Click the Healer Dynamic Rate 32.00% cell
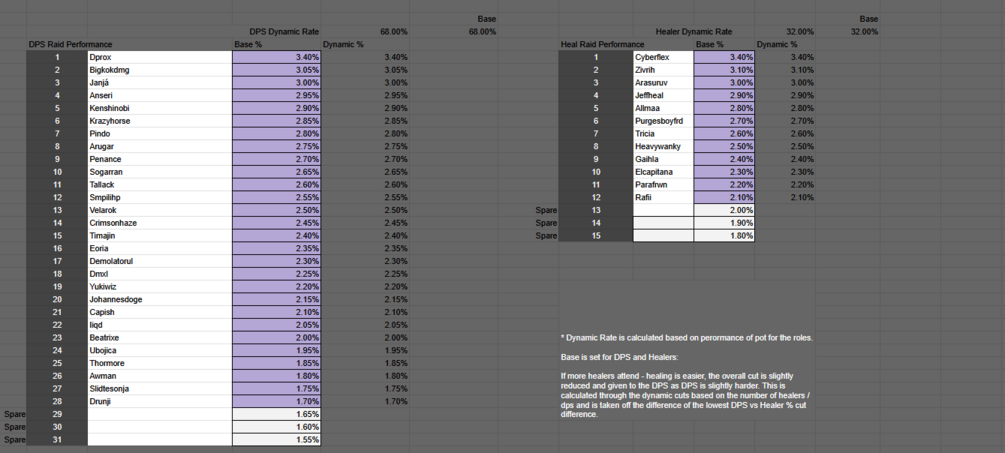 [x=785, y=31]
